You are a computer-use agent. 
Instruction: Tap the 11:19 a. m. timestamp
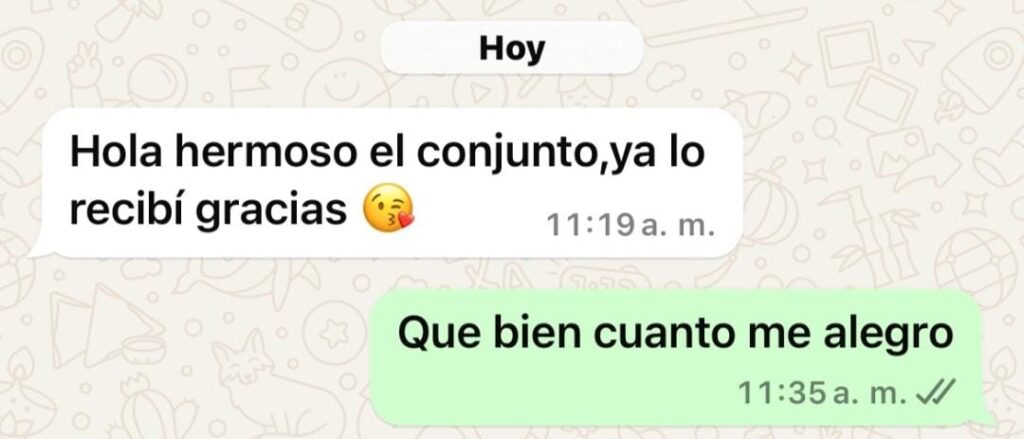(x=630, y=225)
